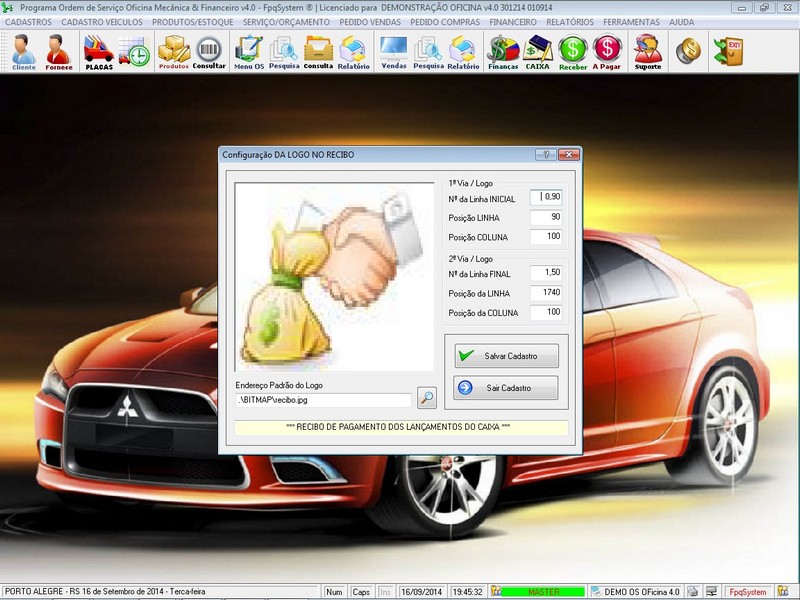Screen dimensions: 800x600
Task: Open the service order Consulta icon
Action: click(318, 52)
